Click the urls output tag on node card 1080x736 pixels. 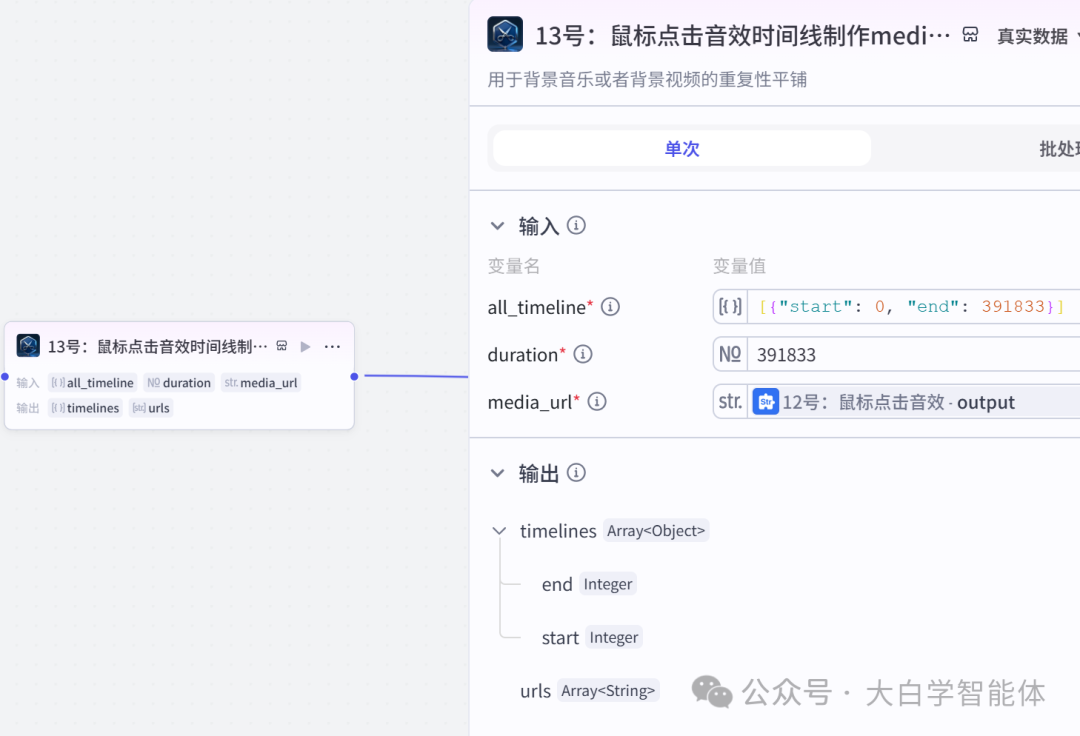[x=151, y=408]
